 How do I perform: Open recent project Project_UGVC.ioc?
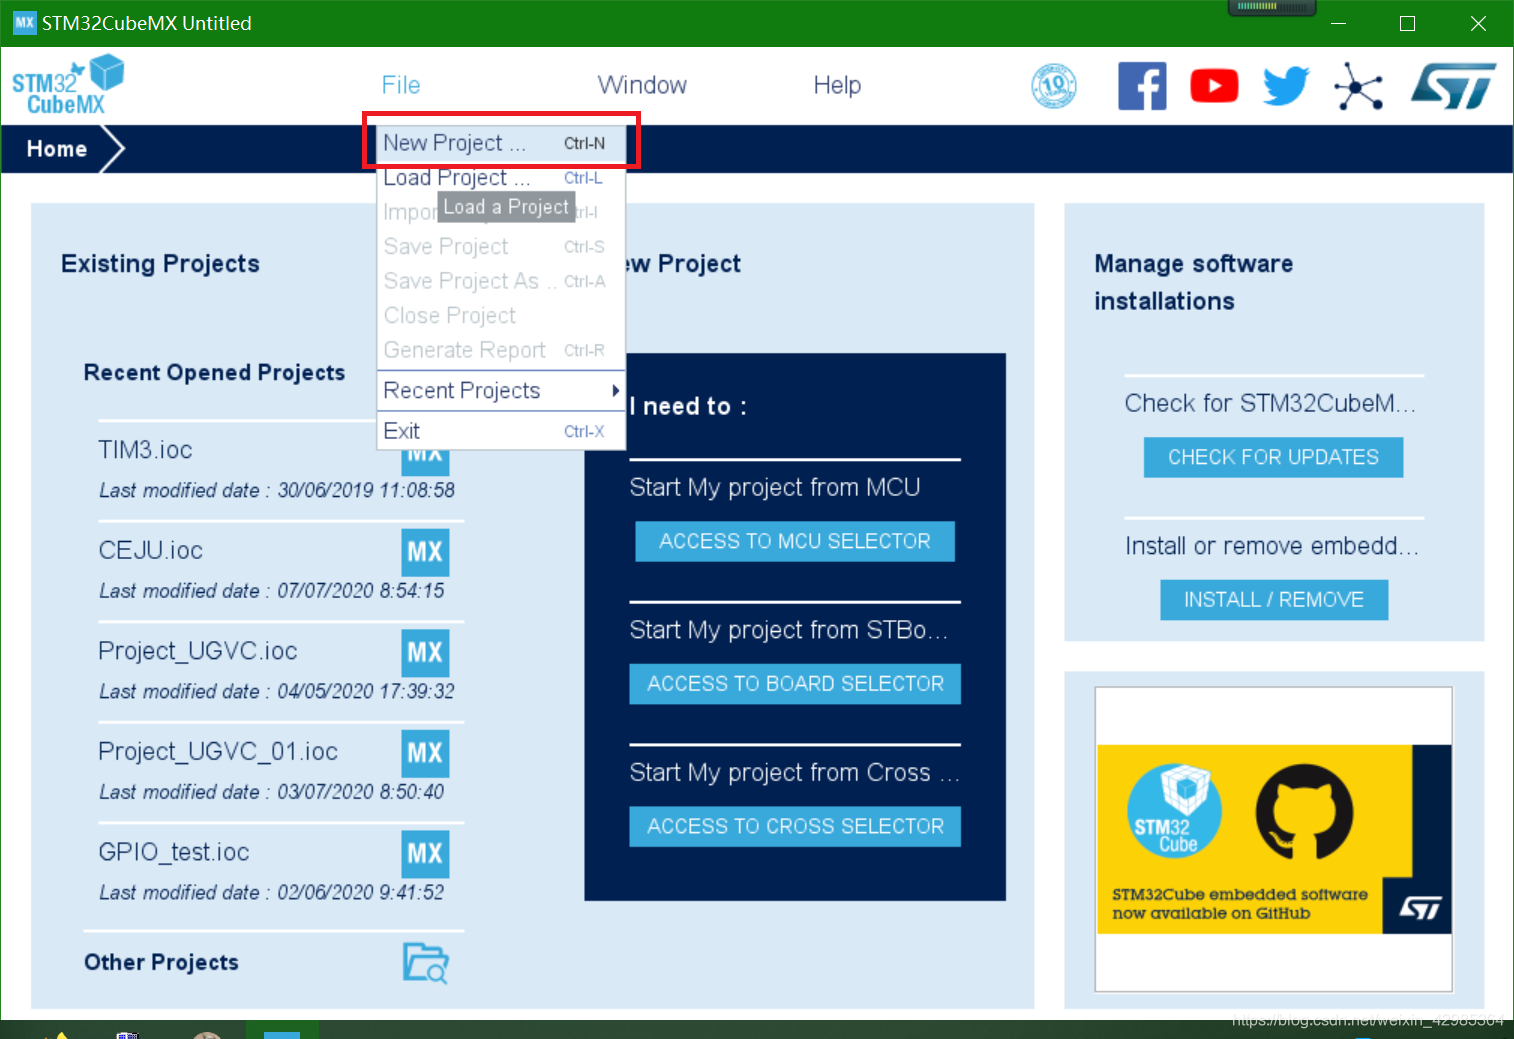tap(198, 651)
